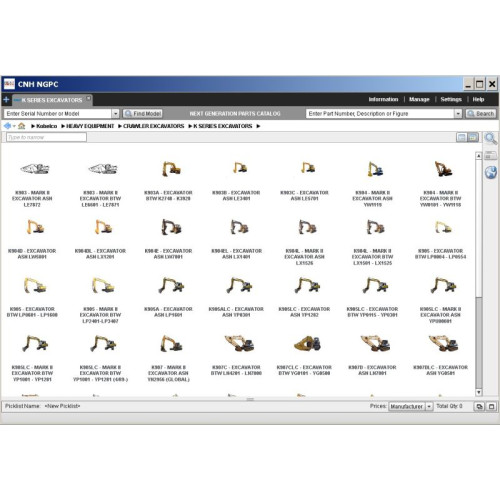Open the K903C excavator thumbnail
Viewport: 500px width, 500px height.
coord(308,168)
